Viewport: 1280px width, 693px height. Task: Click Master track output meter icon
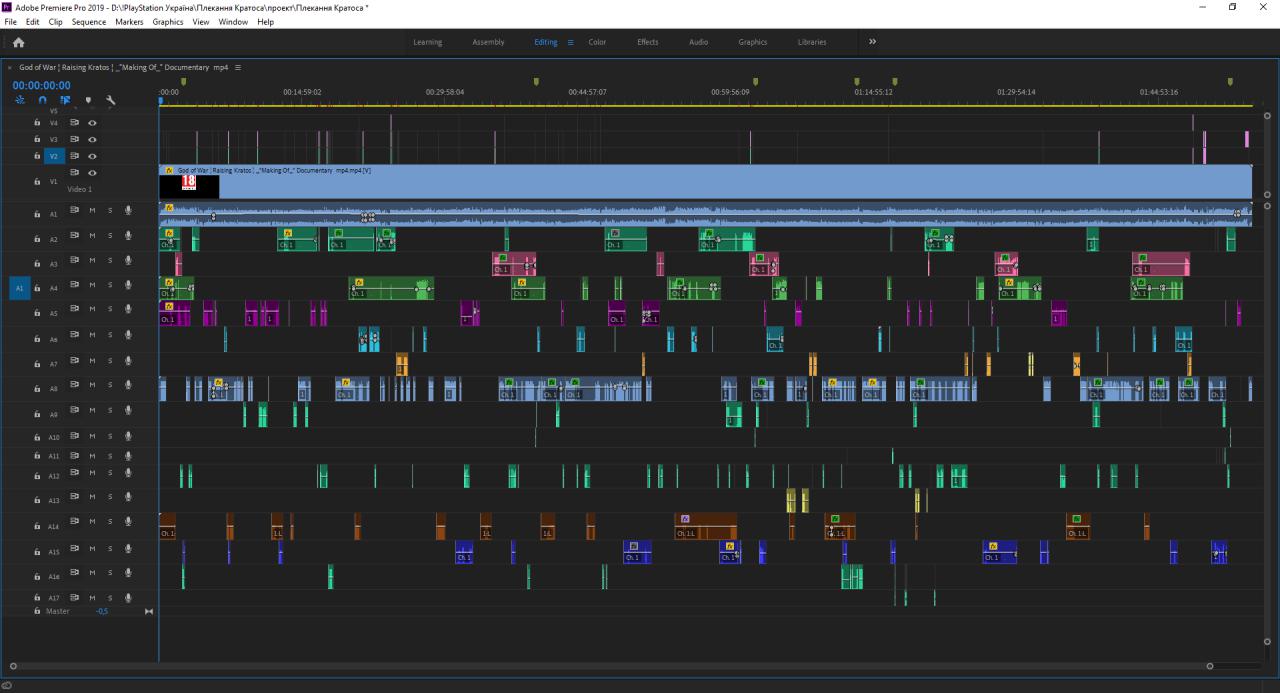149,611
